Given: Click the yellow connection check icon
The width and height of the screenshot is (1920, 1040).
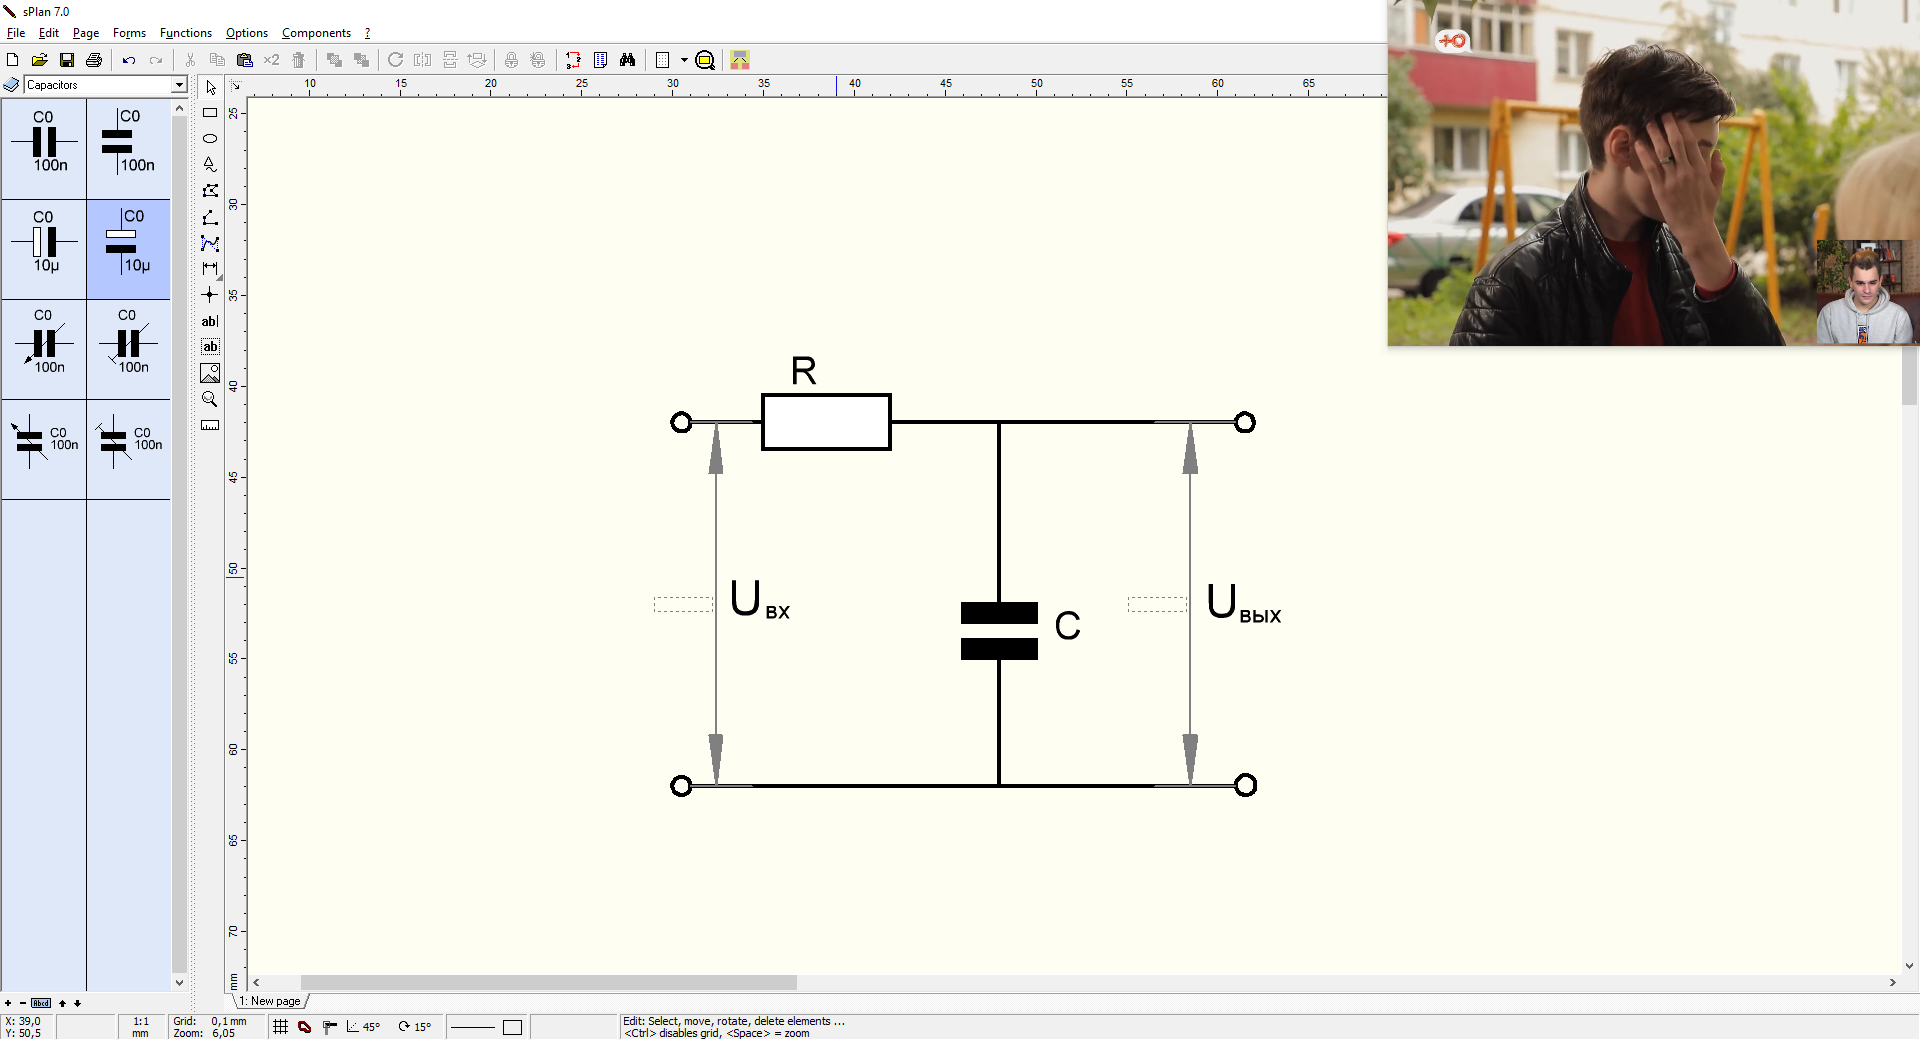Looking at the screenshot, I should coord(740,60).
